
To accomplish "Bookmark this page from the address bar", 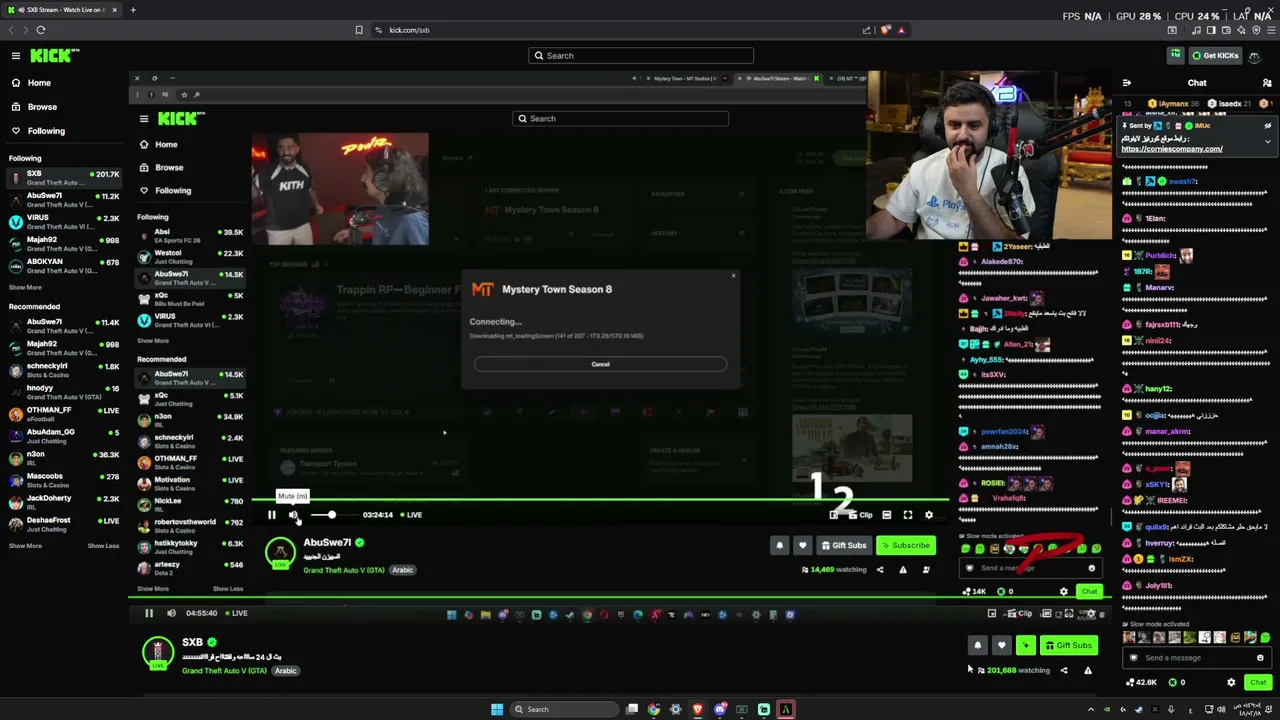I will coord(359,30).
